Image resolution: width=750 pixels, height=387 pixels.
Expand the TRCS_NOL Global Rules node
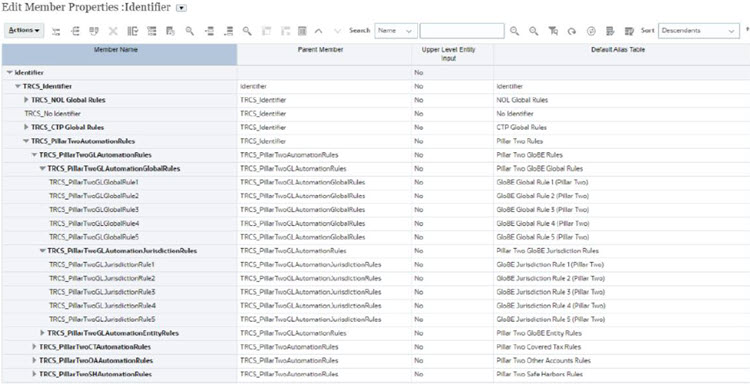(x=26, y=100)
